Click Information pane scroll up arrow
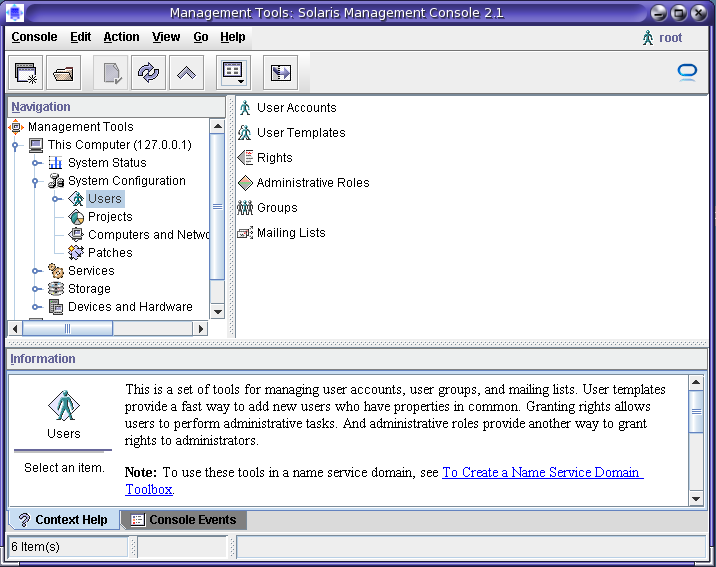 coord(696,383)
